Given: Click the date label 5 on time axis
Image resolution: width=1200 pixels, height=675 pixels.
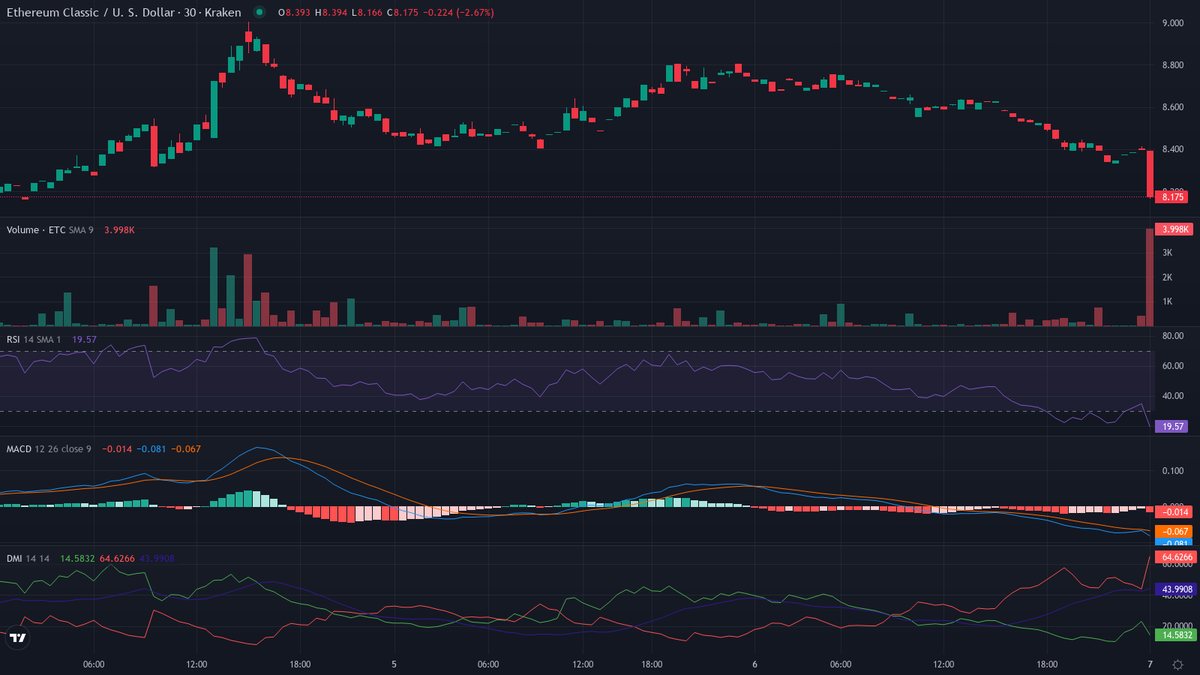Looking at the screenshot, I should 394,664.
